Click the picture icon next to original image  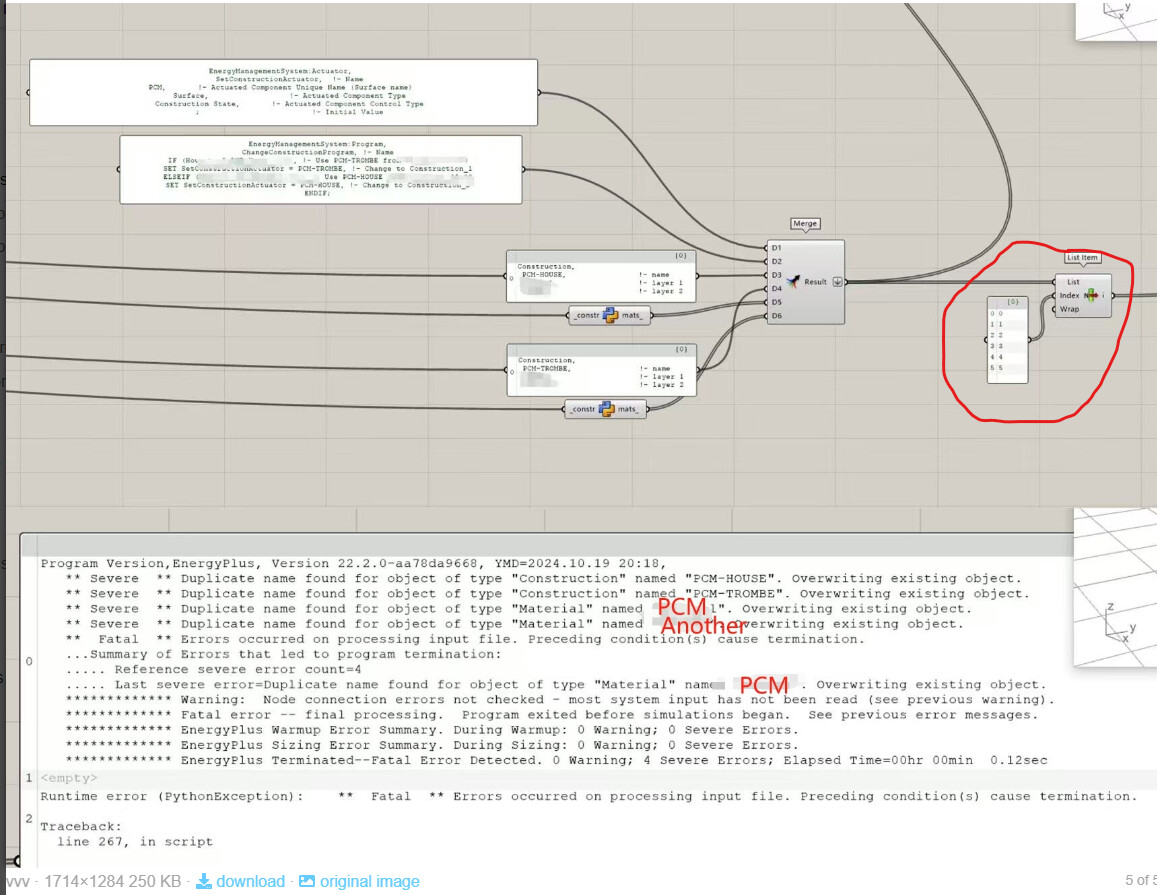(x=307, y=881)
